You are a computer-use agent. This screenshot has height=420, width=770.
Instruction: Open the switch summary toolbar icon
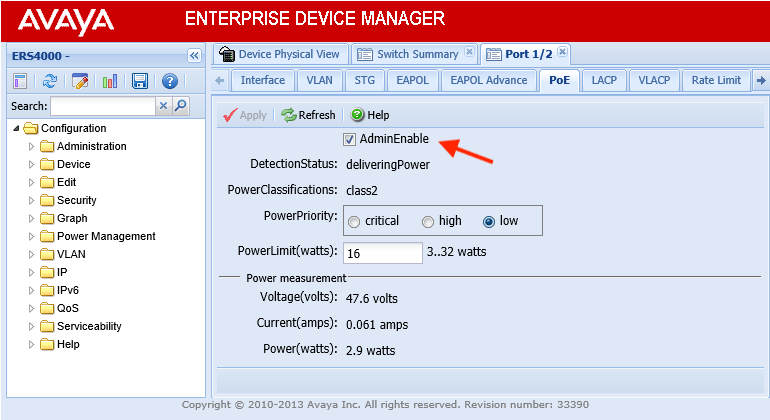click(20, 81)
